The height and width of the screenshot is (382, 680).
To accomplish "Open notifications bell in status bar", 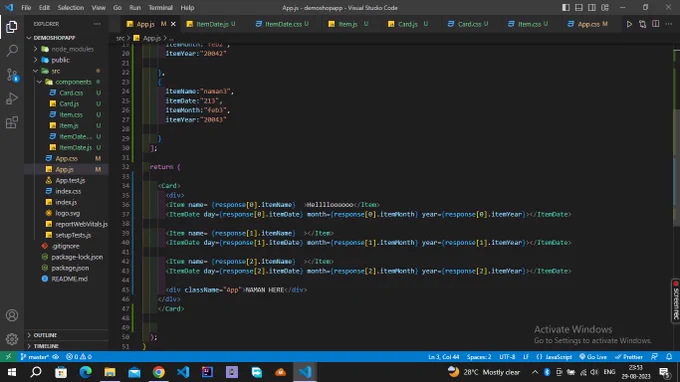I will pyautogui.click(x=669, y=357).
